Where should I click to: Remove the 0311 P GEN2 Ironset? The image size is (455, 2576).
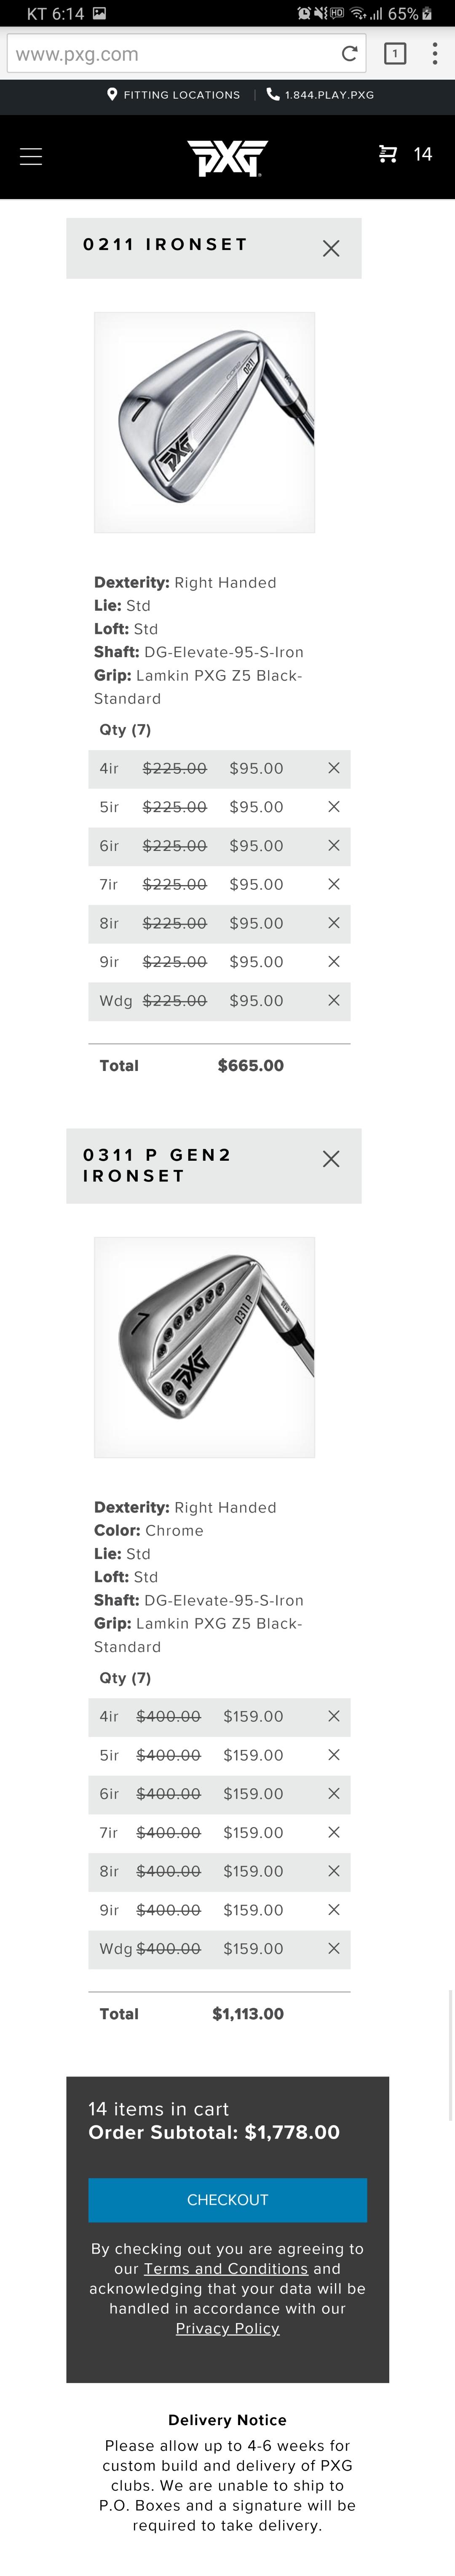click(331, 1159)
